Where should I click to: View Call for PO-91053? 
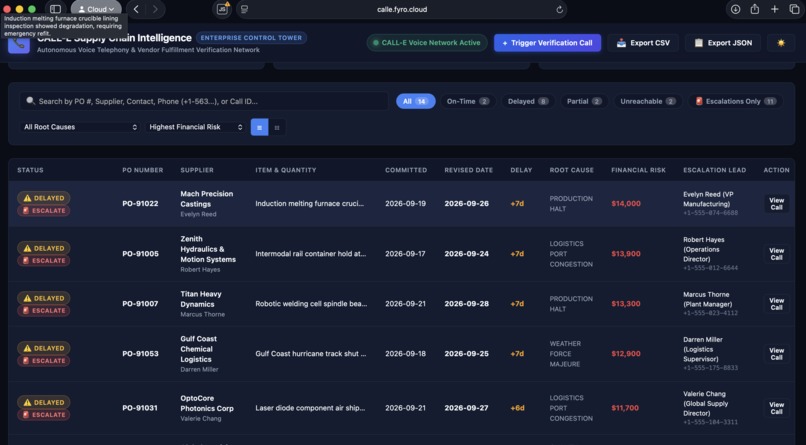776,354
